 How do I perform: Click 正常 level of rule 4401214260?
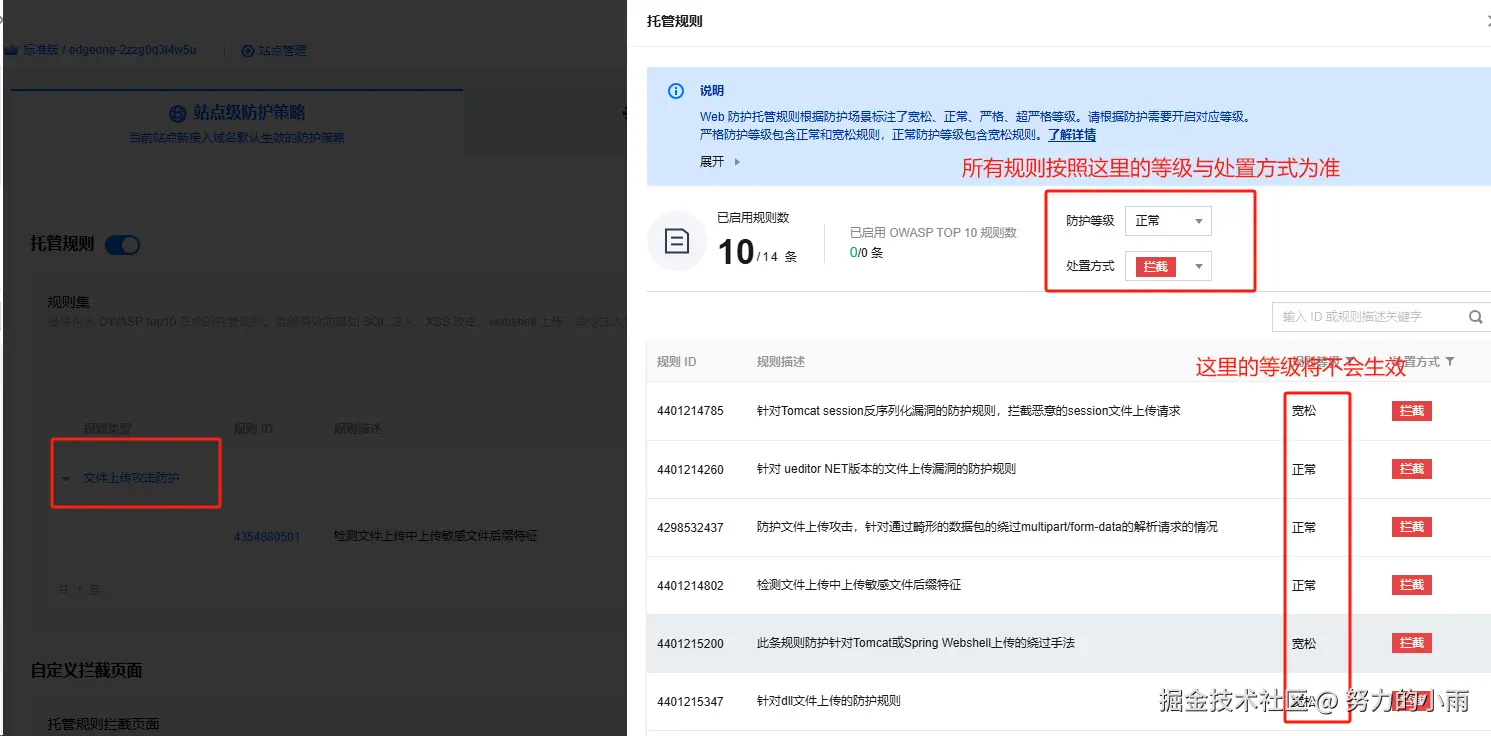(x=1304, y=469)
